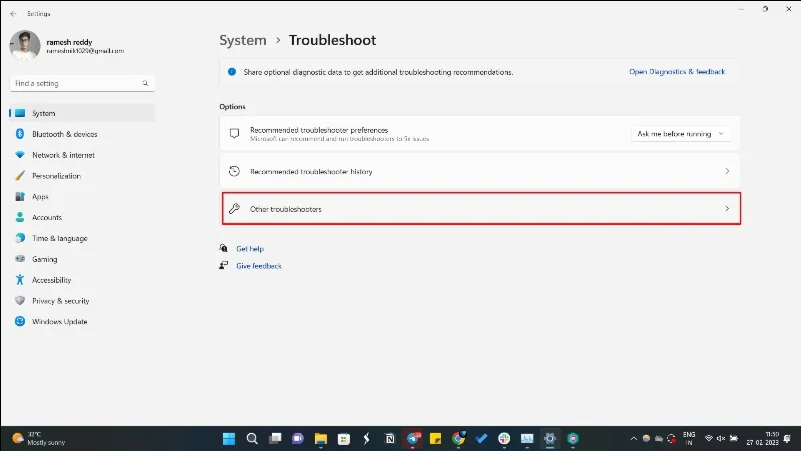Expand Other troubleshooters chevron arrow
The height and width of the screenshot is (451, 801).
[727, 209]
